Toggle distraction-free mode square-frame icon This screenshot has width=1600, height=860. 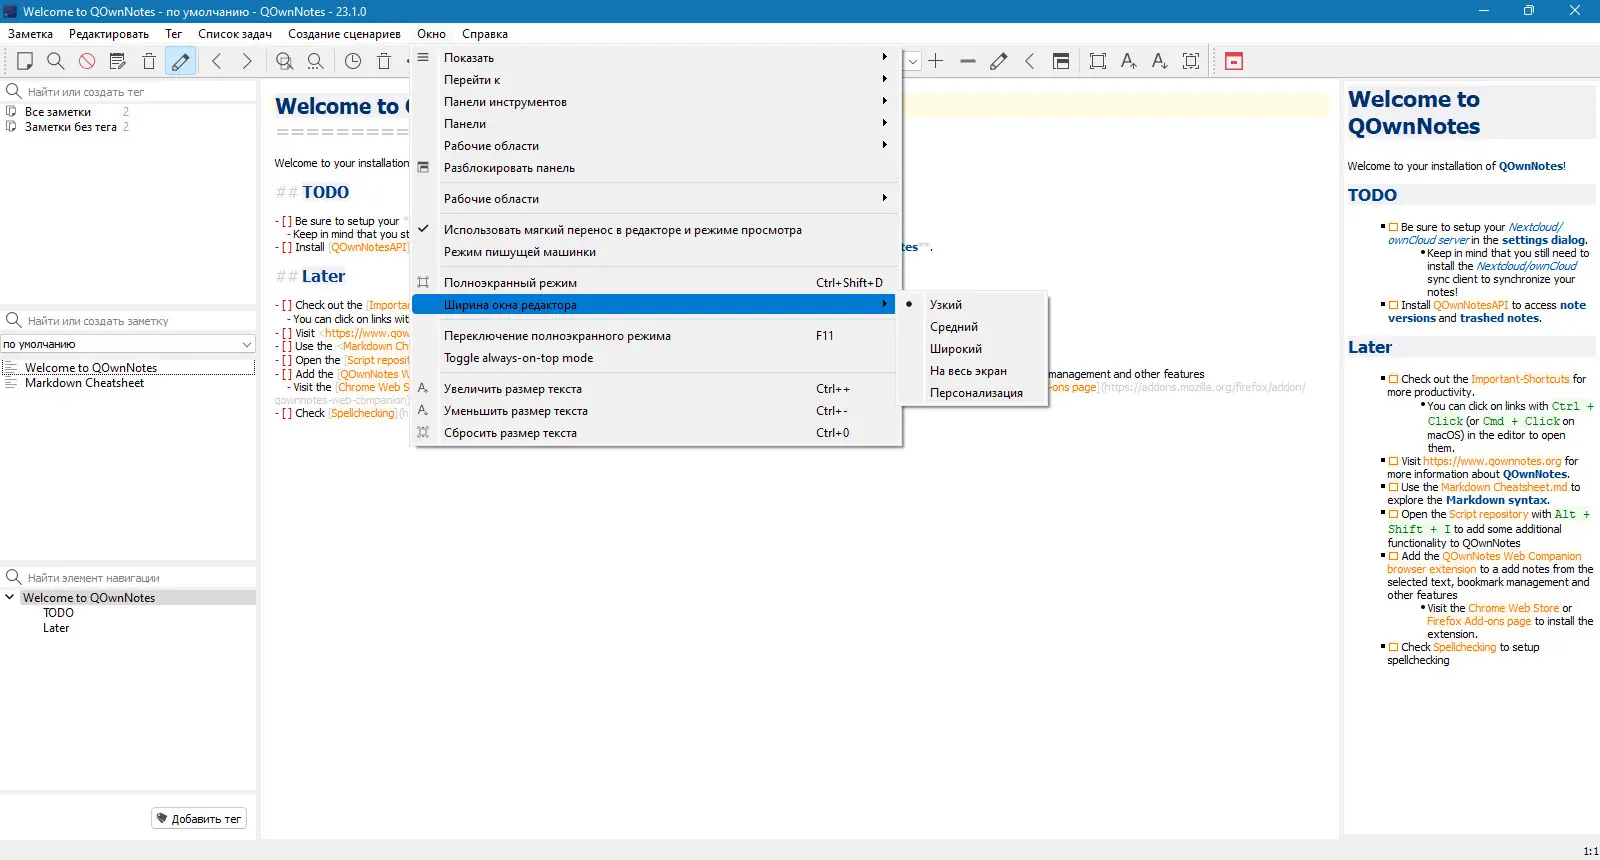pos(1098,61)
